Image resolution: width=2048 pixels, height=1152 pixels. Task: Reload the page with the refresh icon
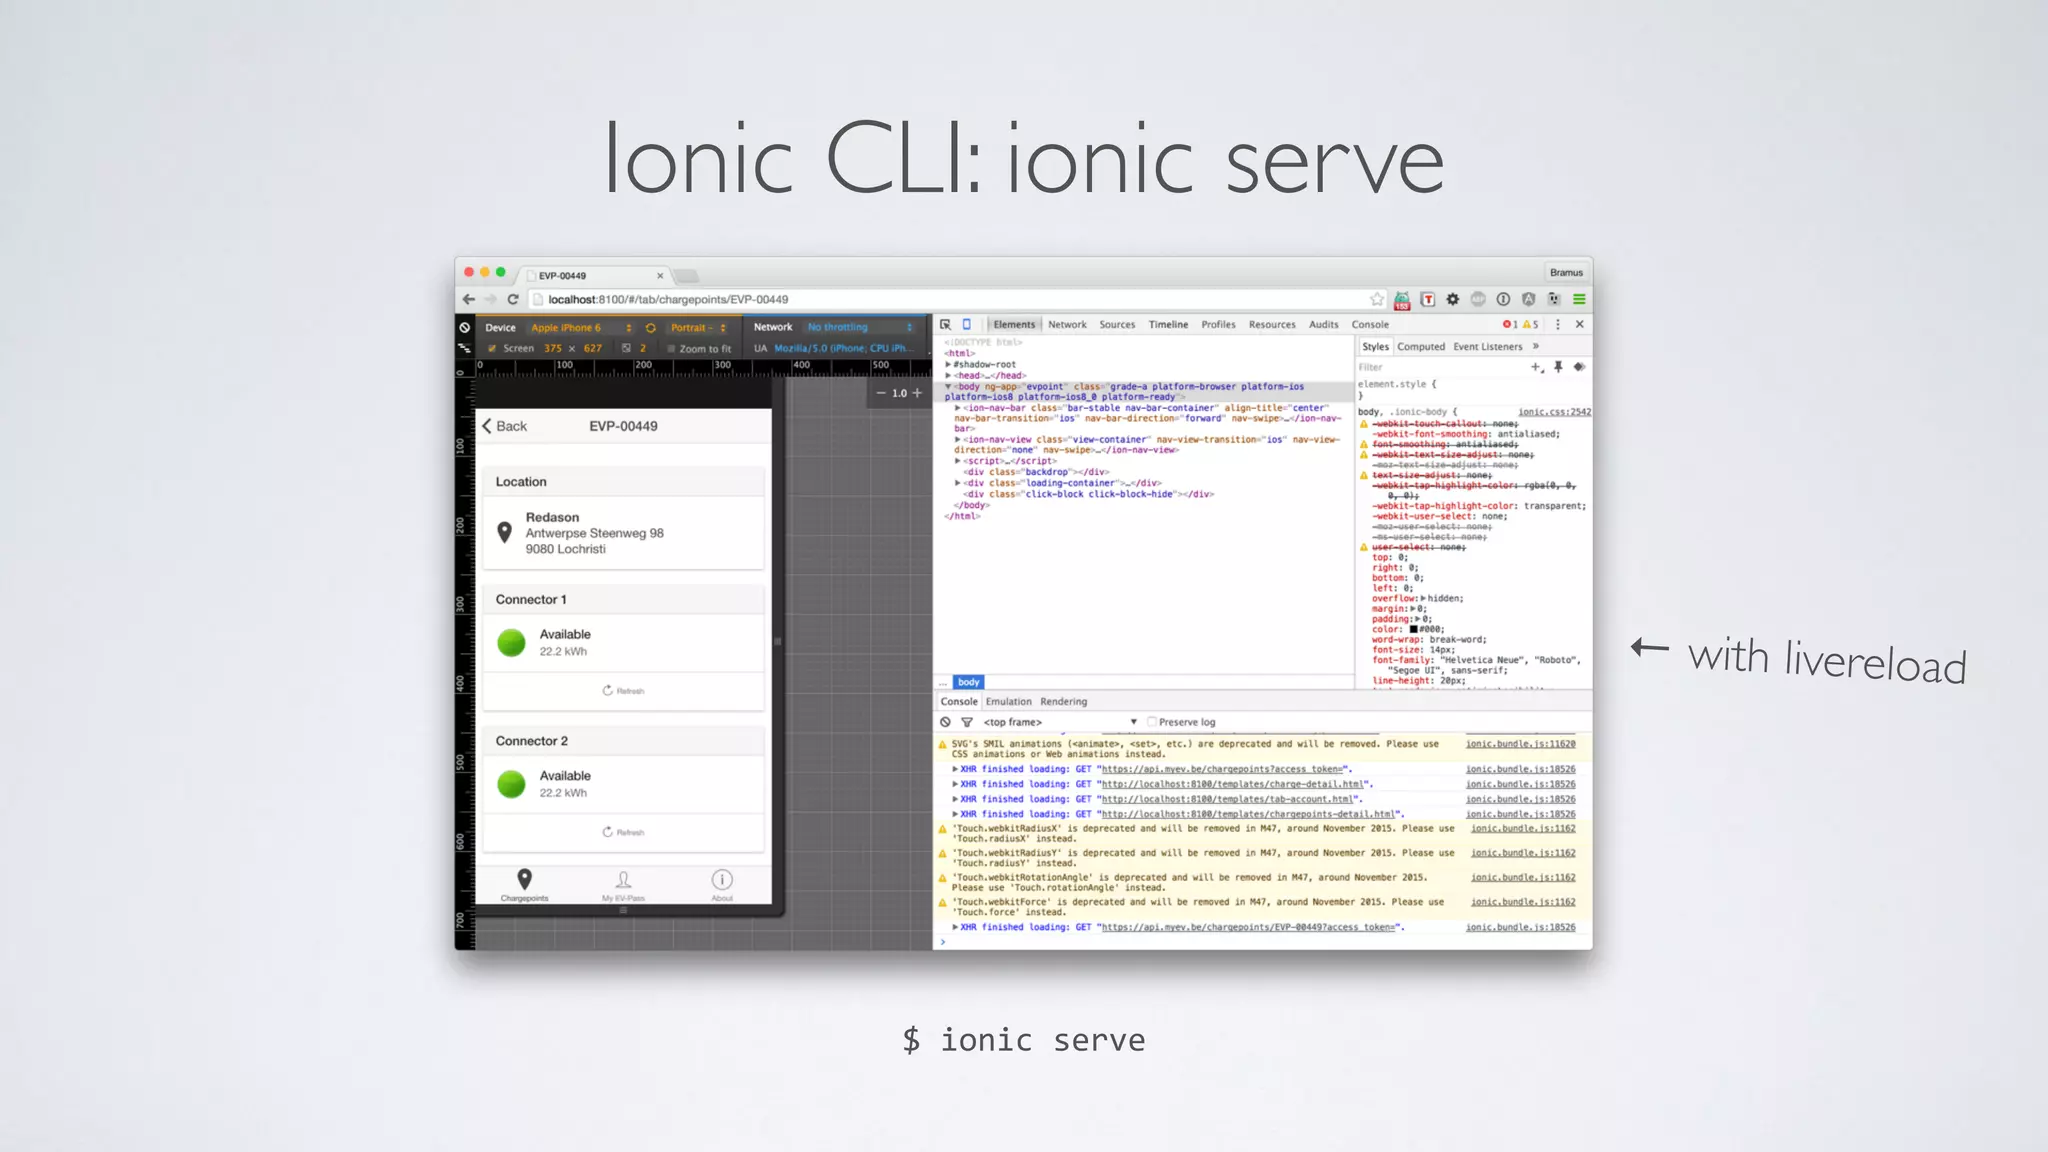(513, 299)
